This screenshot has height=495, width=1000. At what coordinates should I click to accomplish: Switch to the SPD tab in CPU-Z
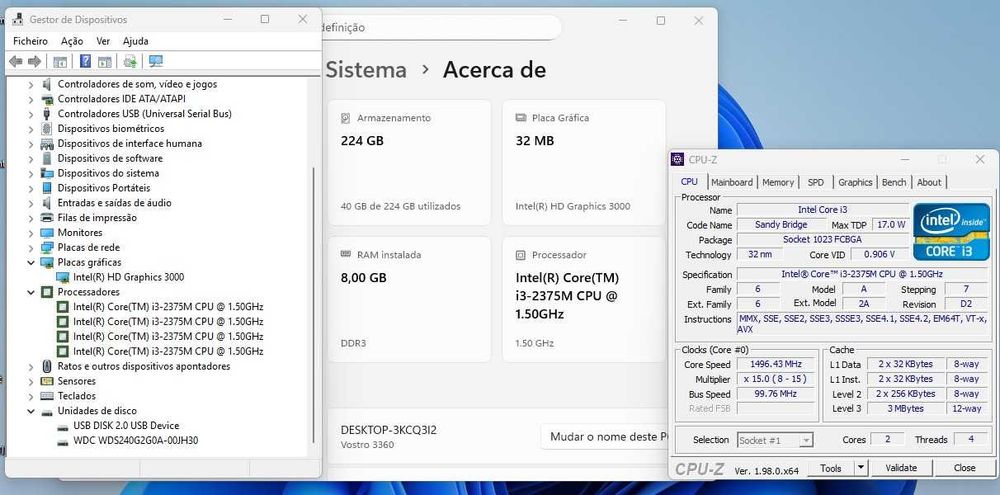(816, 182)
